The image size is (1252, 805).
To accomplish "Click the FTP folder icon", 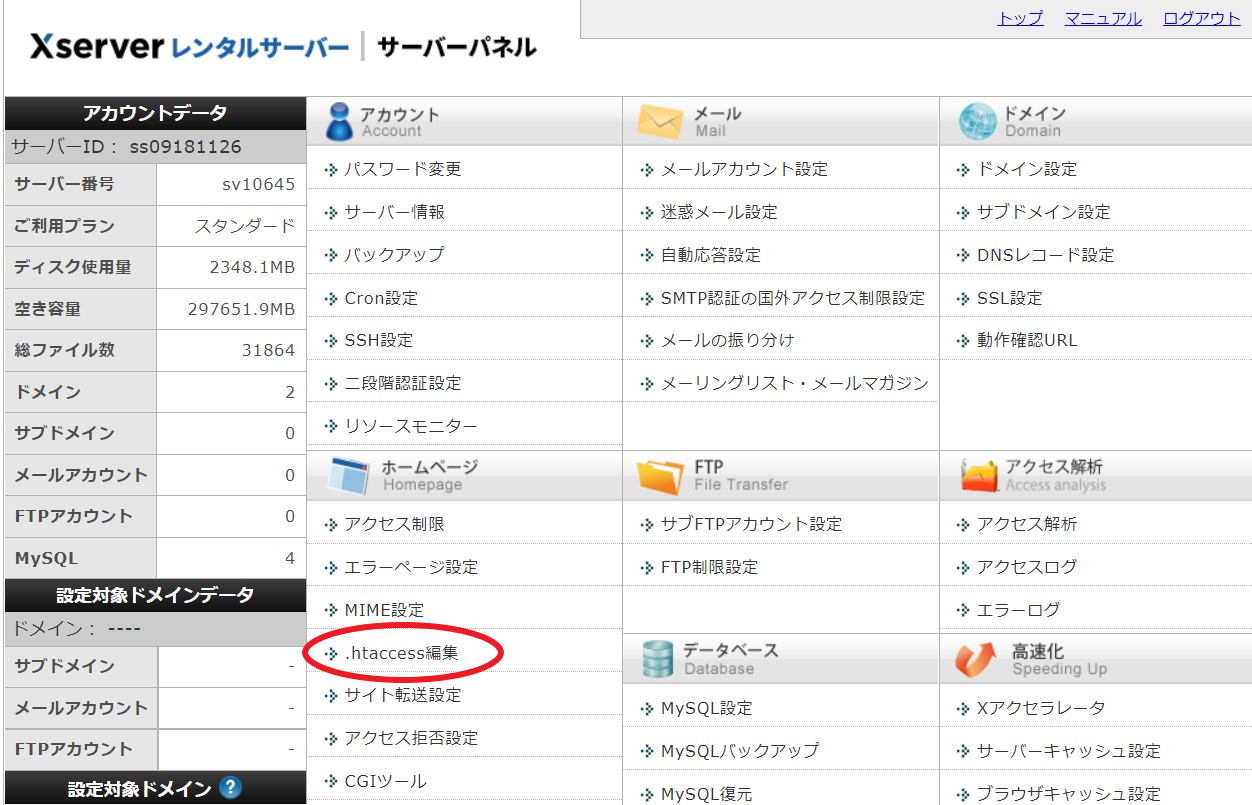I will coord(660,476).
